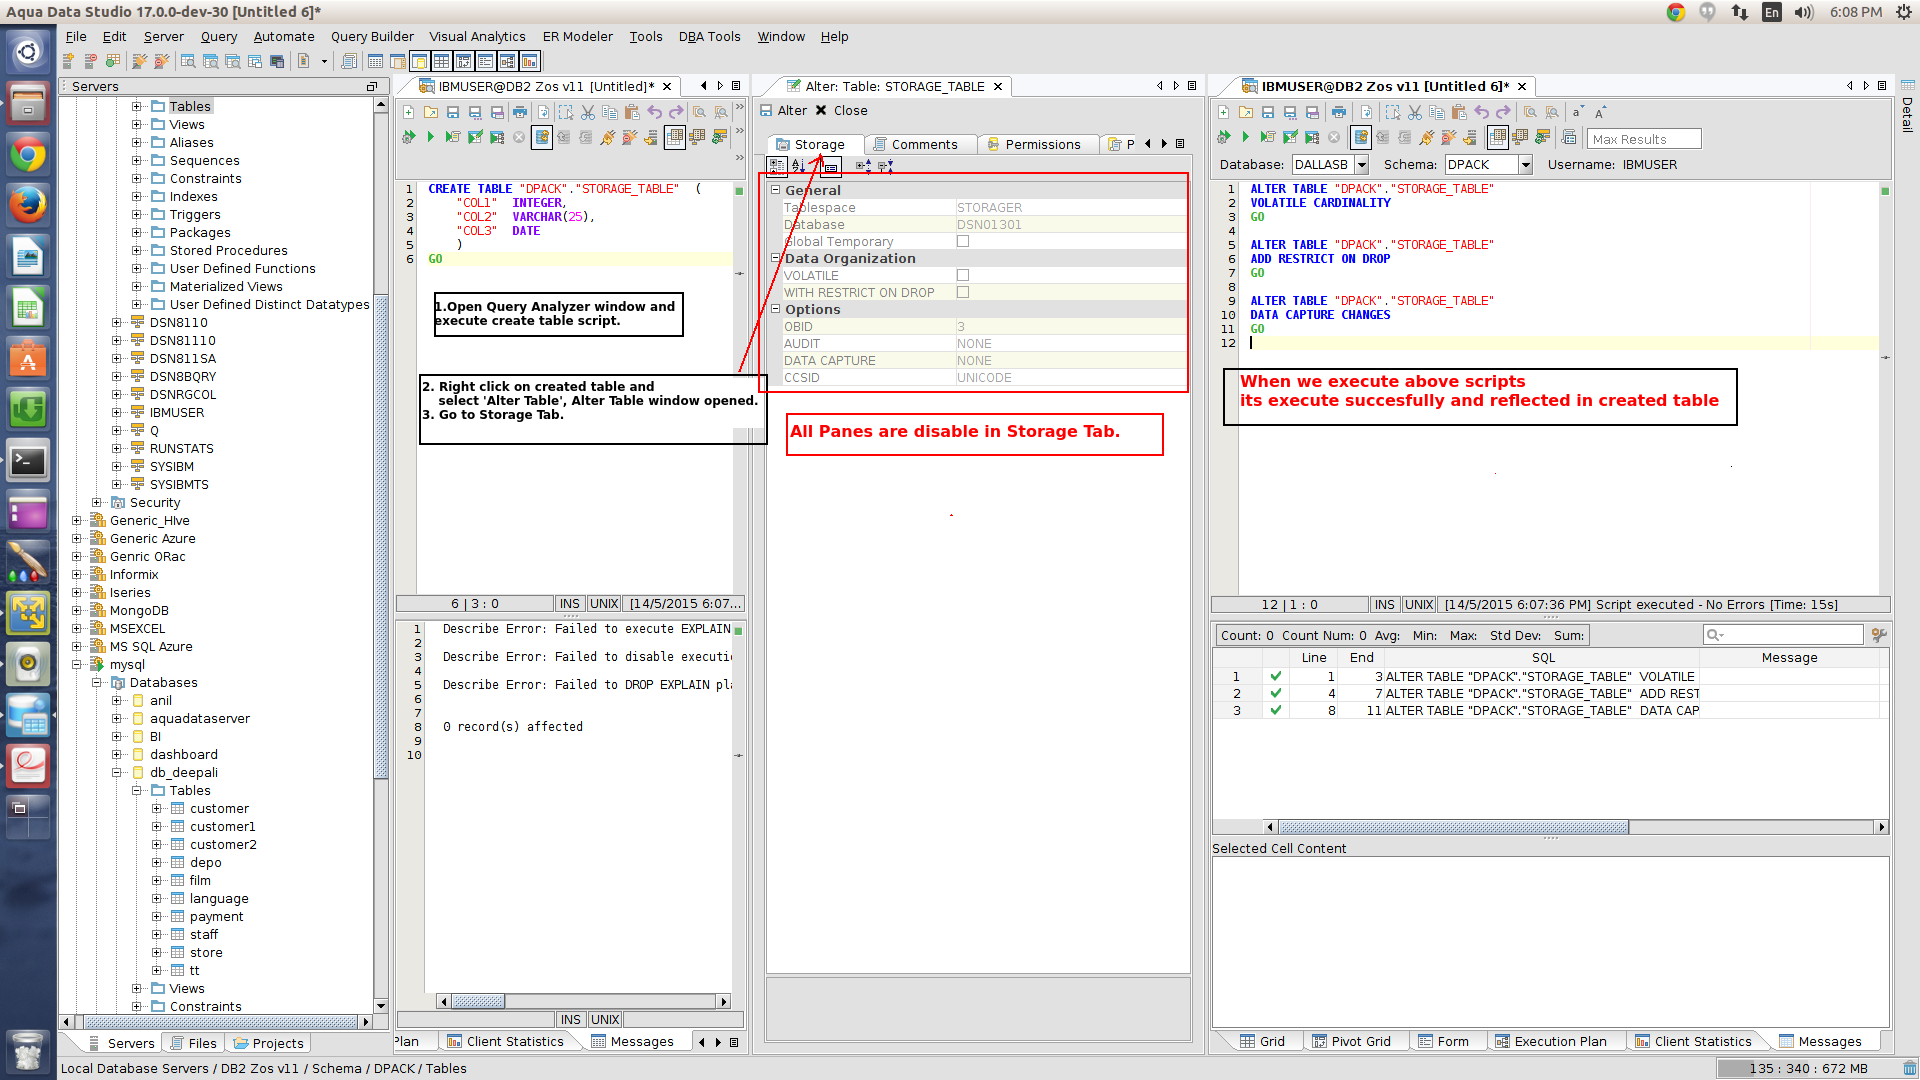Open Google Chrome from Ubuntu launcher
Screen dimensions: 1920x1080
[28, 155]
